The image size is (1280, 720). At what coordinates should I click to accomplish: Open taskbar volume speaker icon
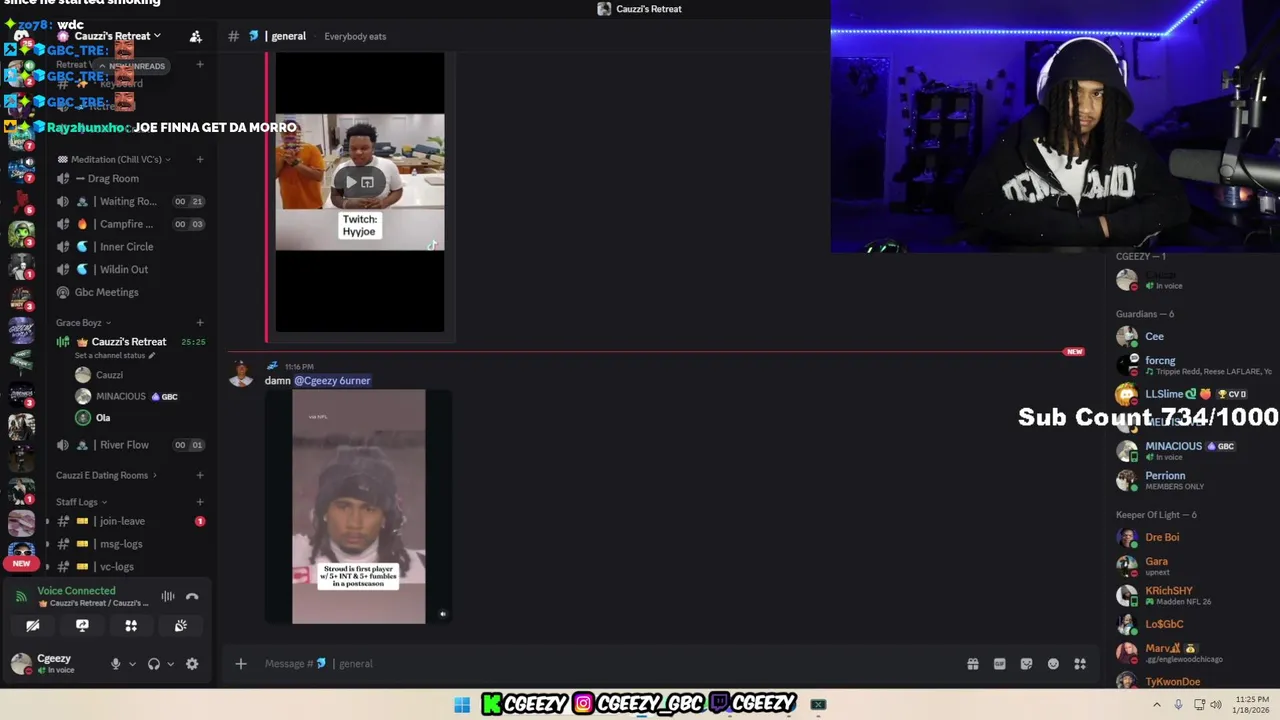point(1216,705)
